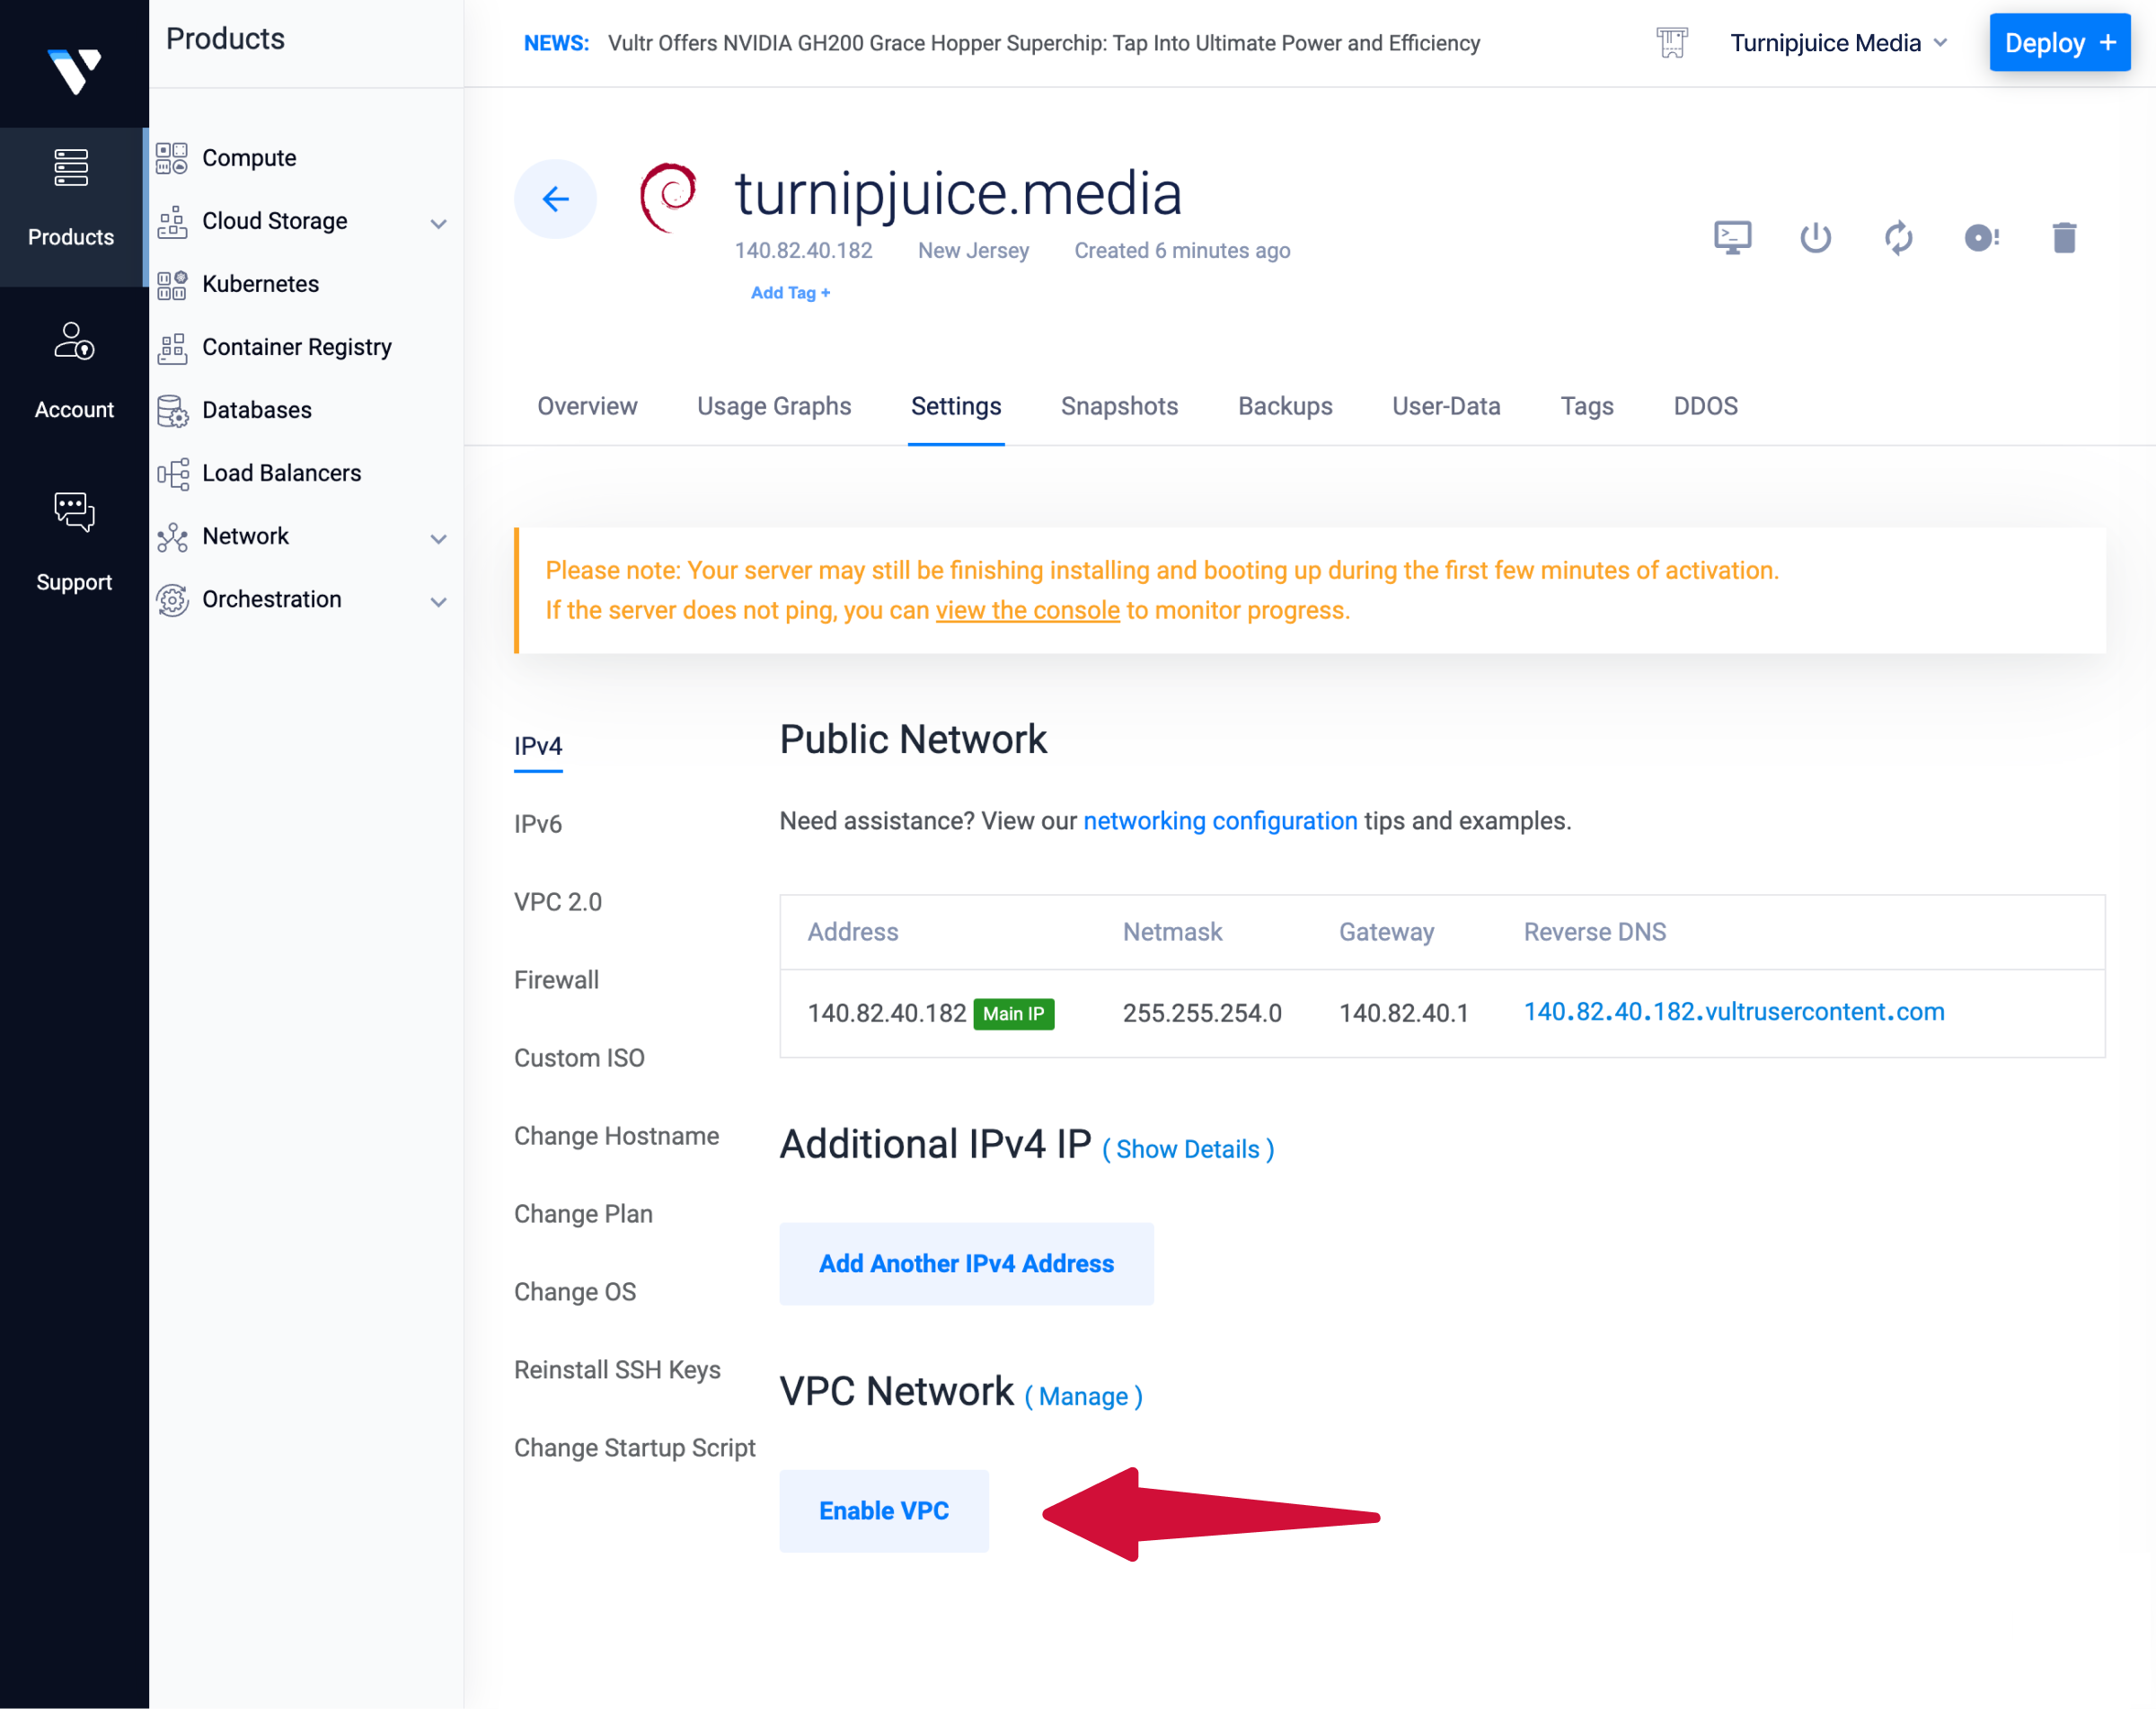Click Add Another IPv4 Address button

pyautogui.click(x=966, y=1263)
